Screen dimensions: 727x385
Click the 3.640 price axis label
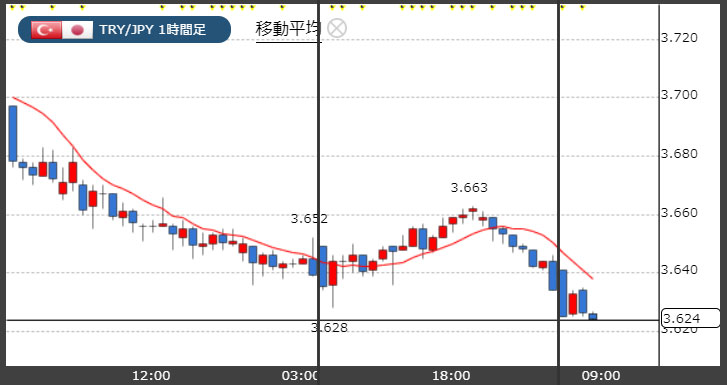pos(679,270)
